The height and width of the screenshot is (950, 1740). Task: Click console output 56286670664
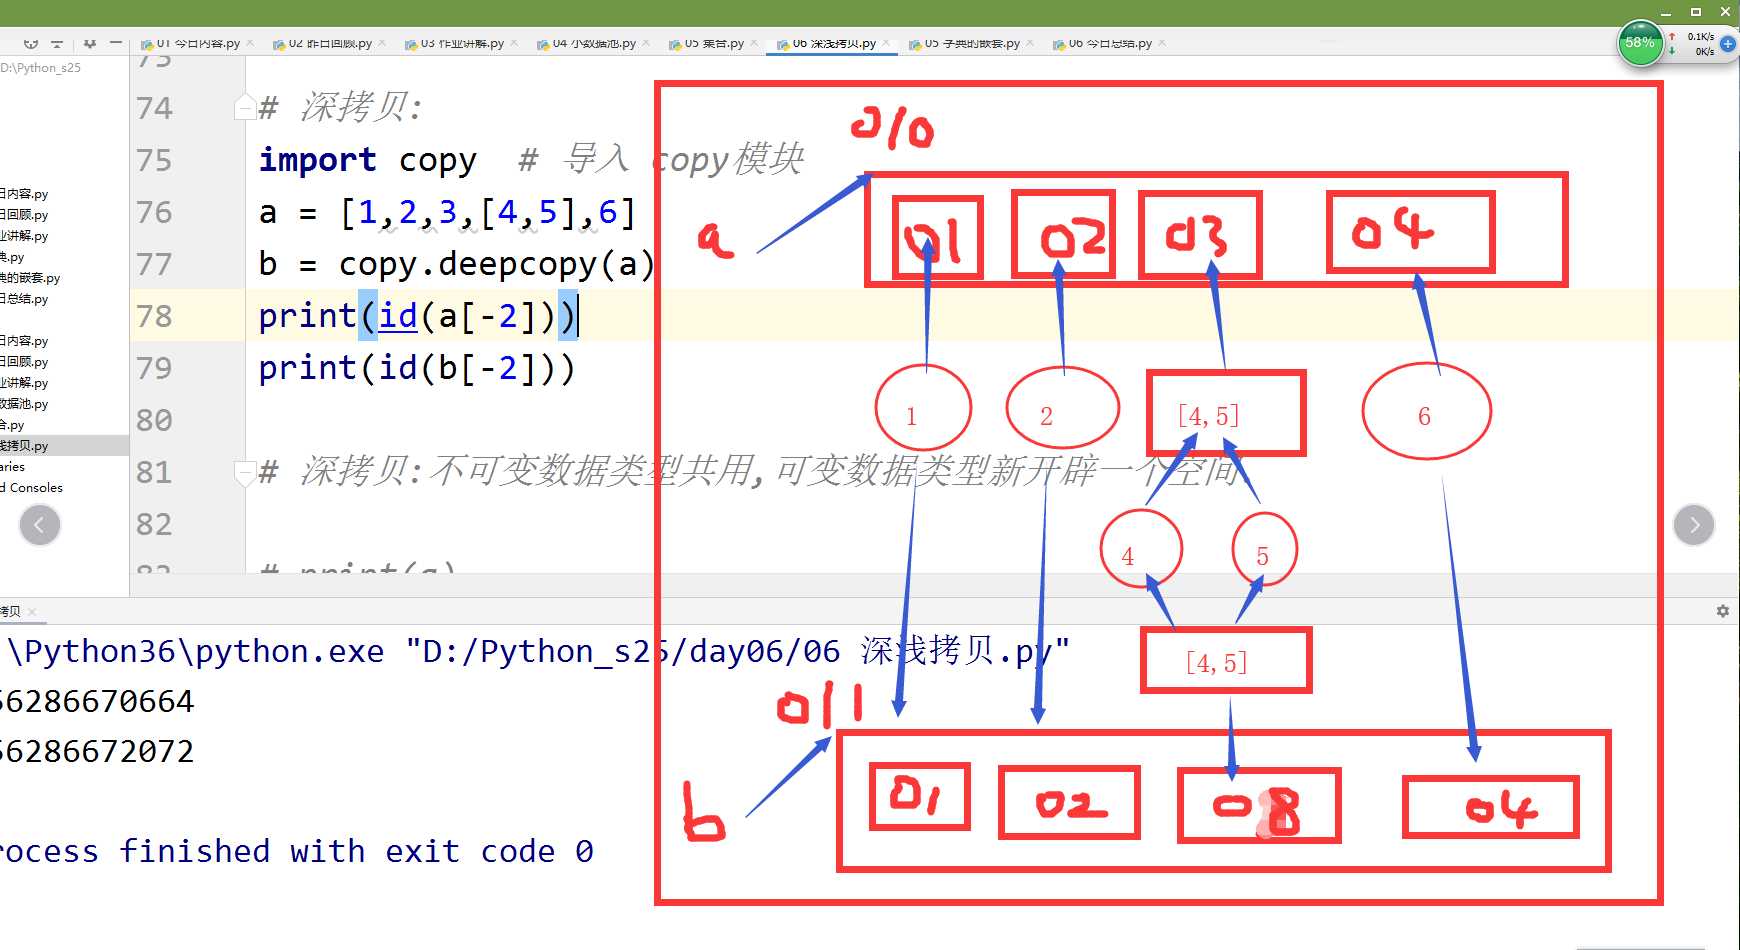pyautogui.click(x=97, y=701)
